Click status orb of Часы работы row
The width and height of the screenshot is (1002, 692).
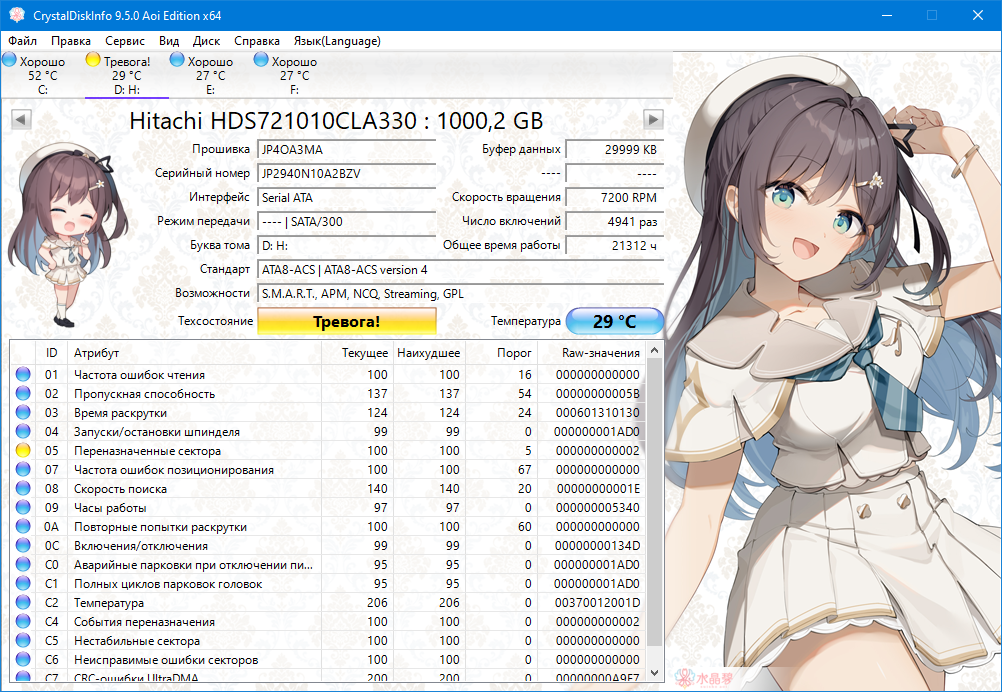click(x=23, y=507)
